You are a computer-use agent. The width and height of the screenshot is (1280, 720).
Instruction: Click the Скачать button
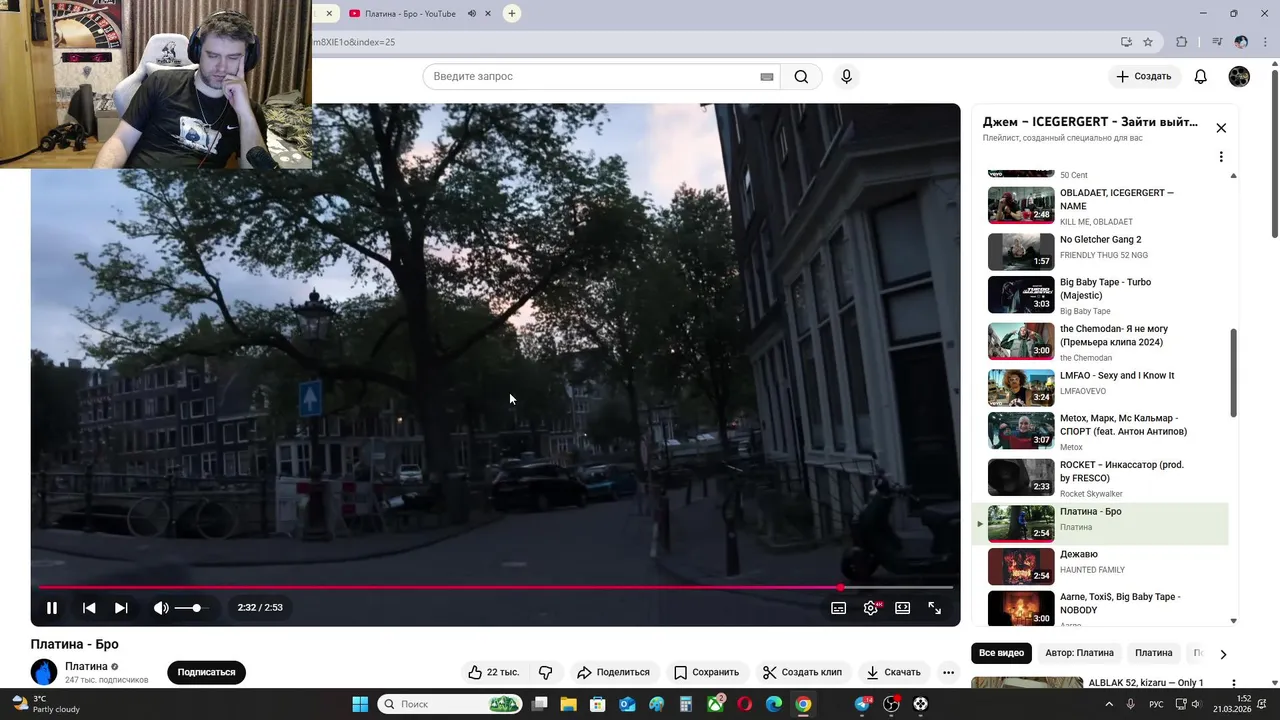click(893, 672)
